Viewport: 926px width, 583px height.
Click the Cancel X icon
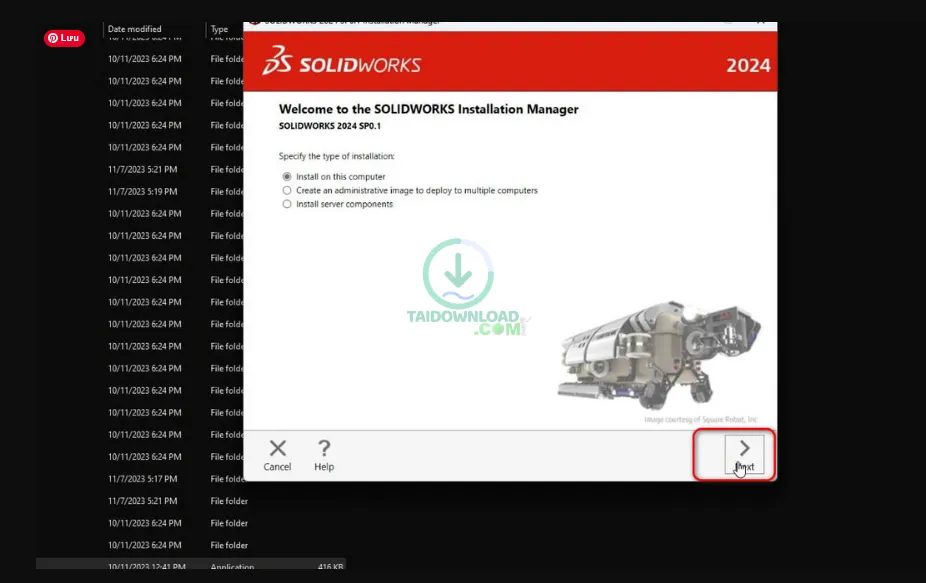pos(277,448)
